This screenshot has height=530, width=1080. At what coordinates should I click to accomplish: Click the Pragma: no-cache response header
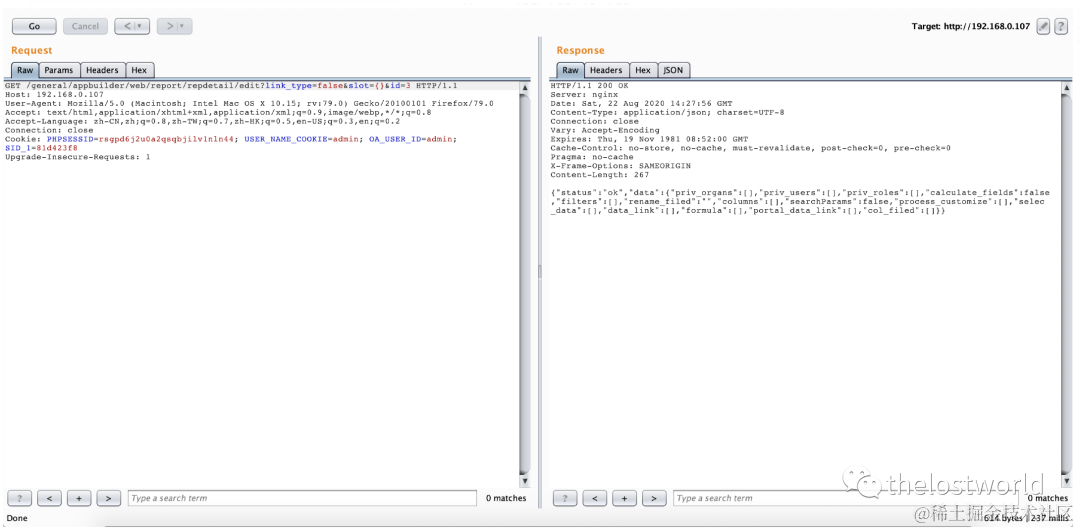(x=592, y=157)
